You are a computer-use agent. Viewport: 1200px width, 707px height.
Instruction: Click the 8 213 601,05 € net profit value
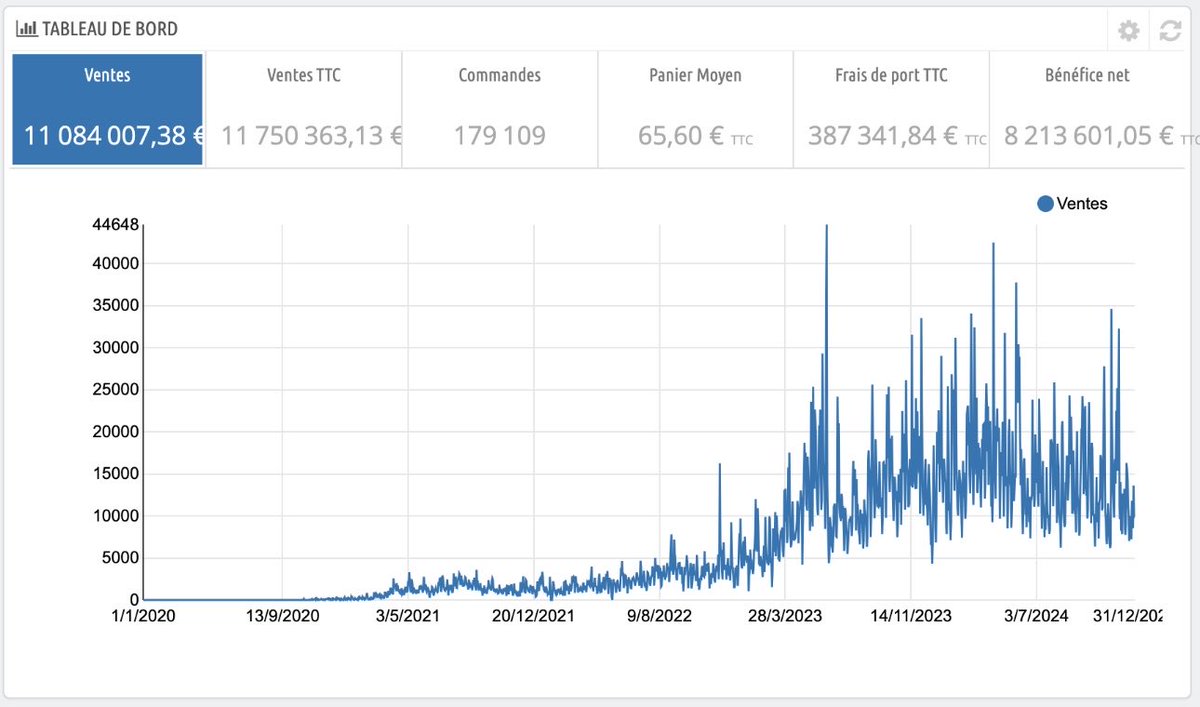pos(1089,135)
